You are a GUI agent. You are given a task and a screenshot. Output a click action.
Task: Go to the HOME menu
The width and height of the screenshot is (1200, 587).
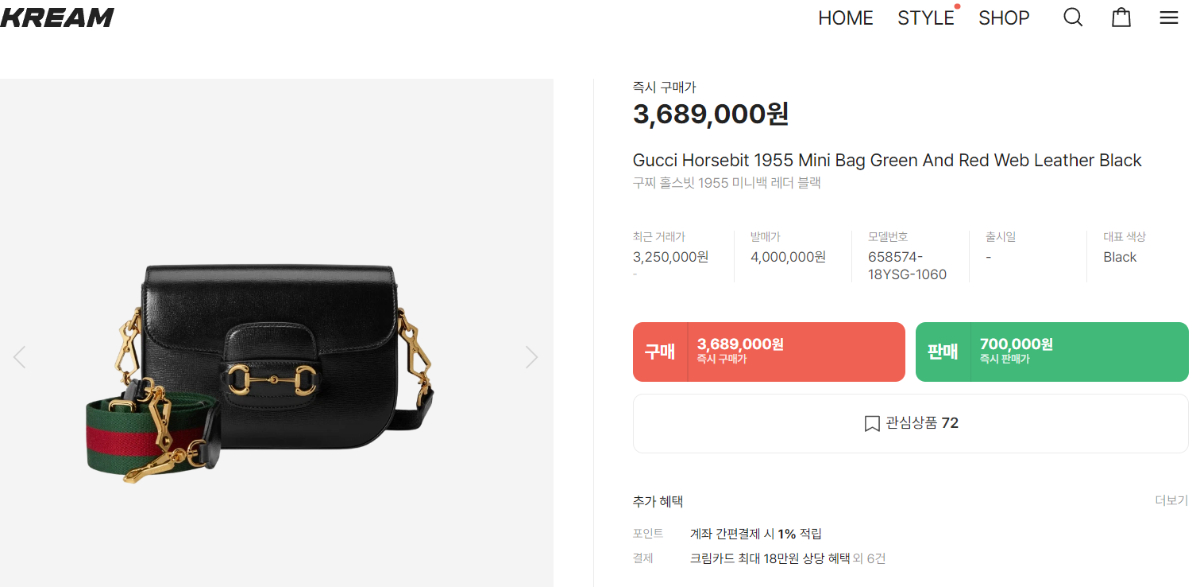coord(846,18)
